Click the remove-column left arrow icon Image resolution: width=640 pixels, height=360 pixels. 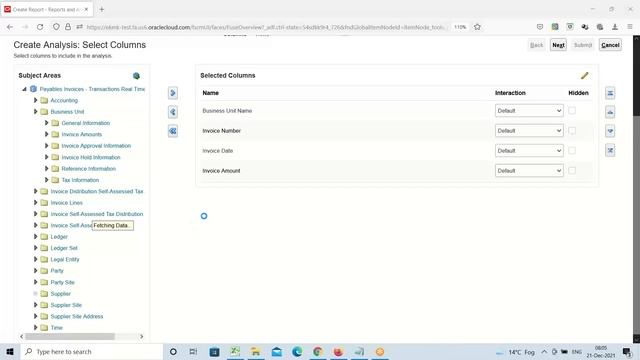click(173, 112)
